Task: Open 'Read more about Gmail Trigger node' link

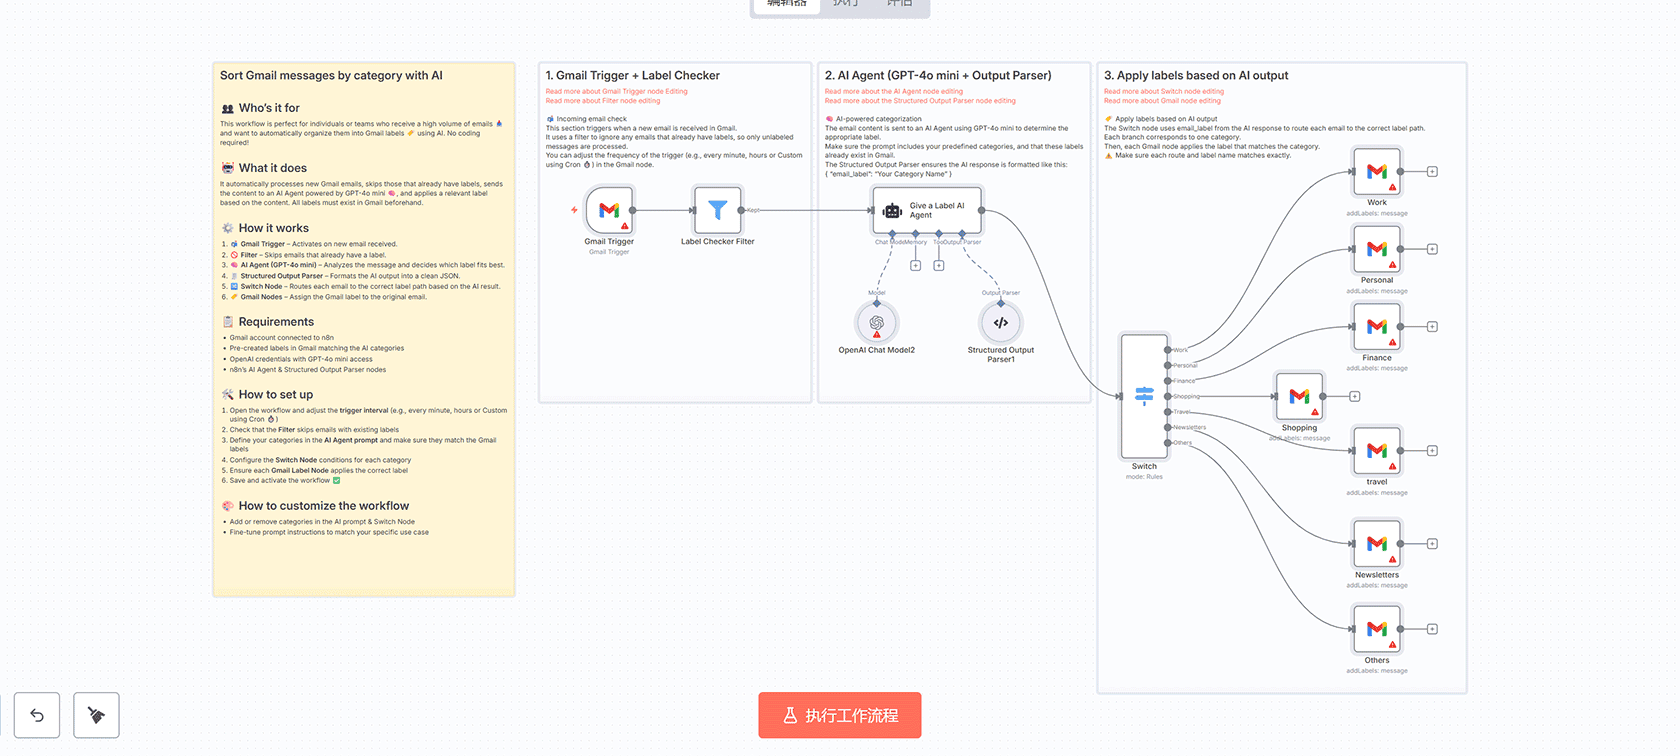Action: click(616, 91)
